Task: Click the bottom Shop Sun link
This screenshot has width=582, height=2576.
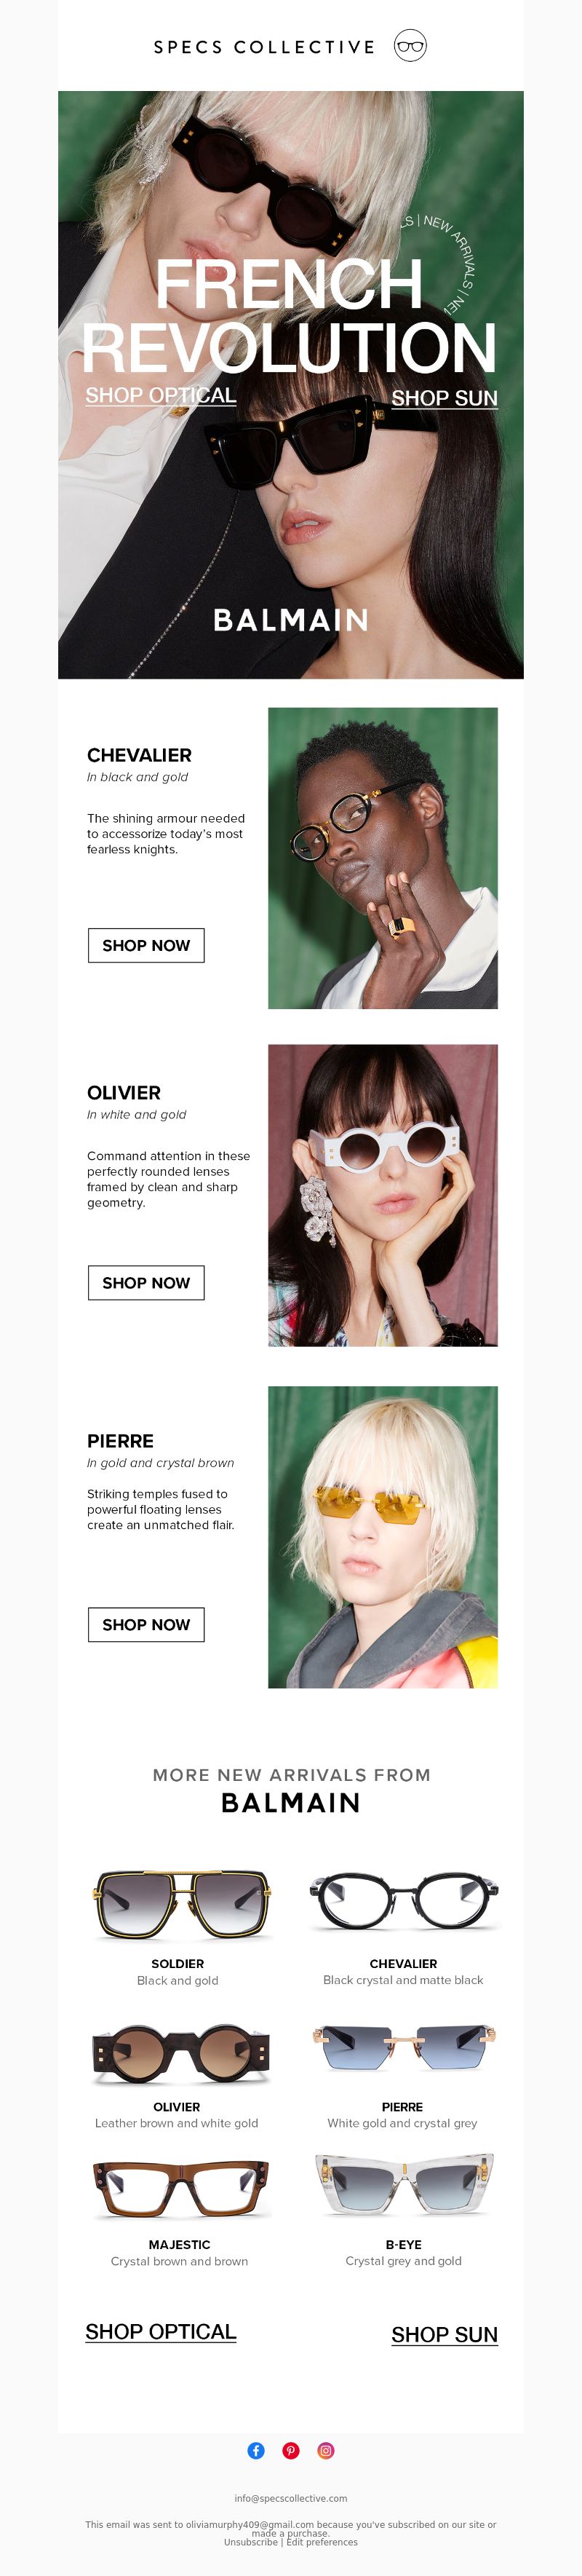Action: 444,2334
